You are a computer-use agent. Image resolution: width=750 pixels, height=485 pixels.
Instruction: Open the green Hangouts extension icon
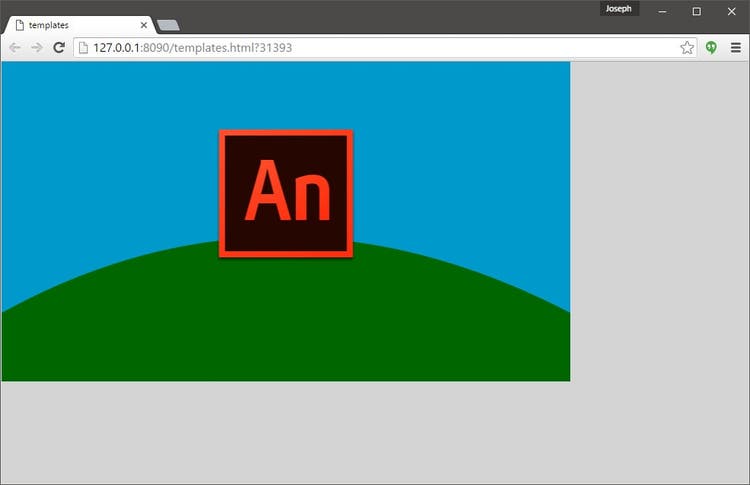pos(711,47)
